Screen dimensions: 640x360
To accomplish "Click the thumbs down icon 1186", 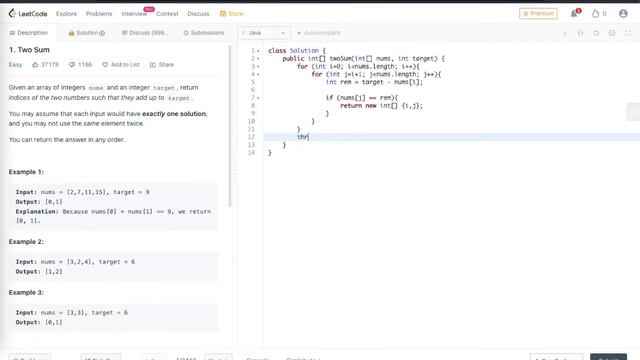I will pyautogui.click(x=72, y=64).
